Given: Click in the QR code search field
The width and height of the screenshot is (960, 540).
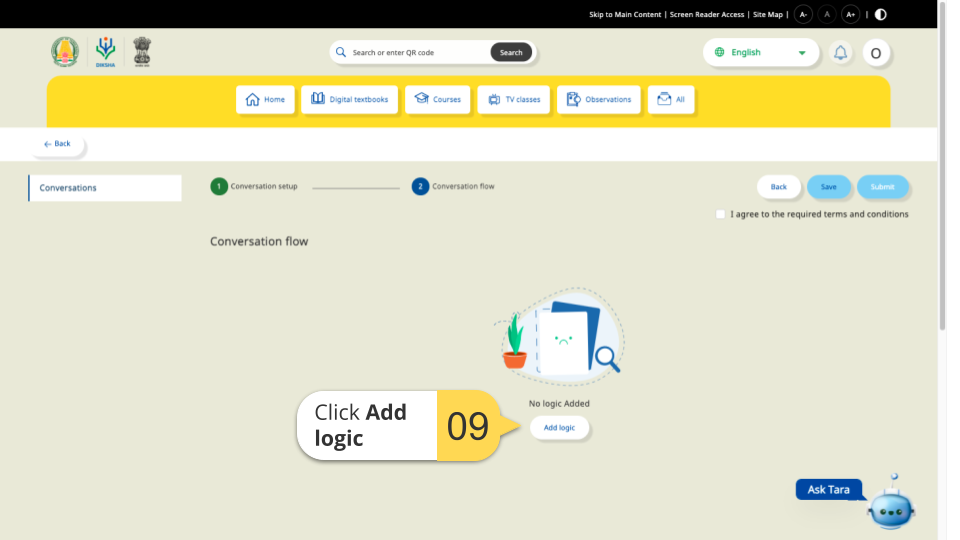Looking at the screenshot, I should (x=418, y=52).
